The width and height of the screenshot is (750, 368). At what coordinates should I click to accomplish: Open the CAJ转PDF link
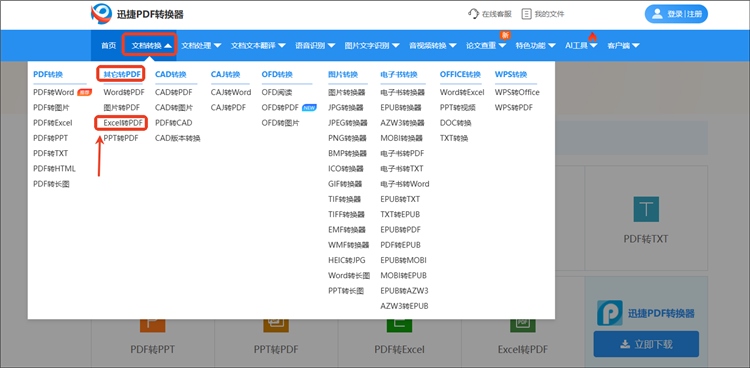pyautogui.click(x=228, y=108)
